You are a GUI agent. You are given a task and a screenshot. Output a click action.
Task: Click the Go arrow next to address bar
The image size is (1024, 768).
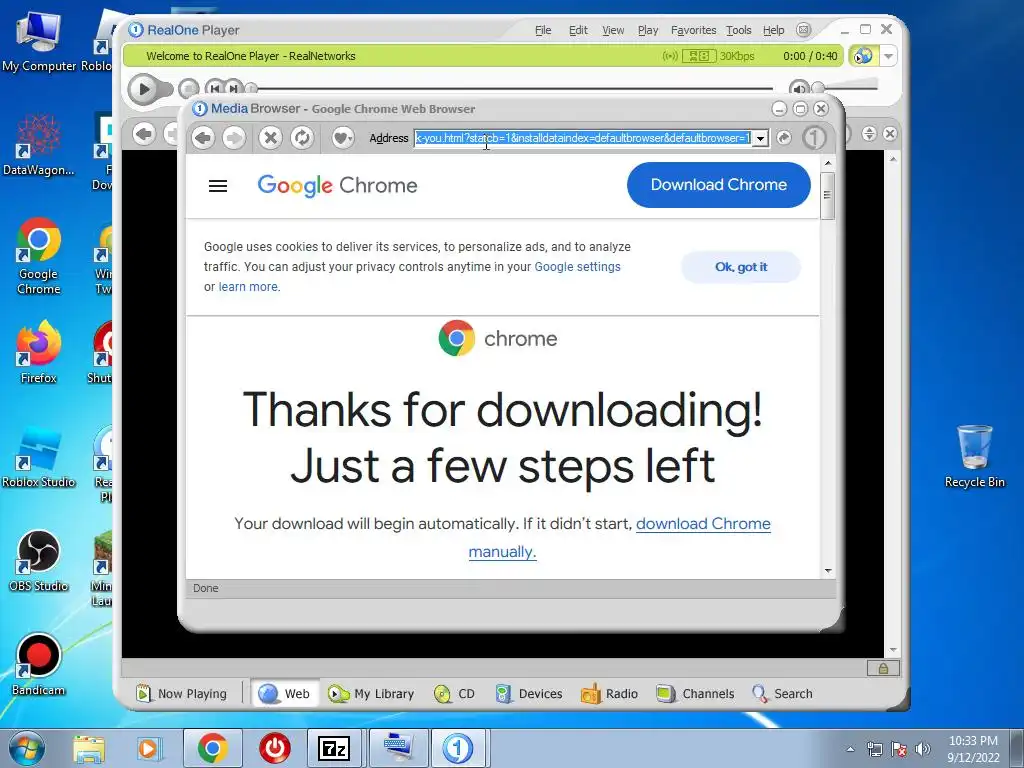[784, 137]
